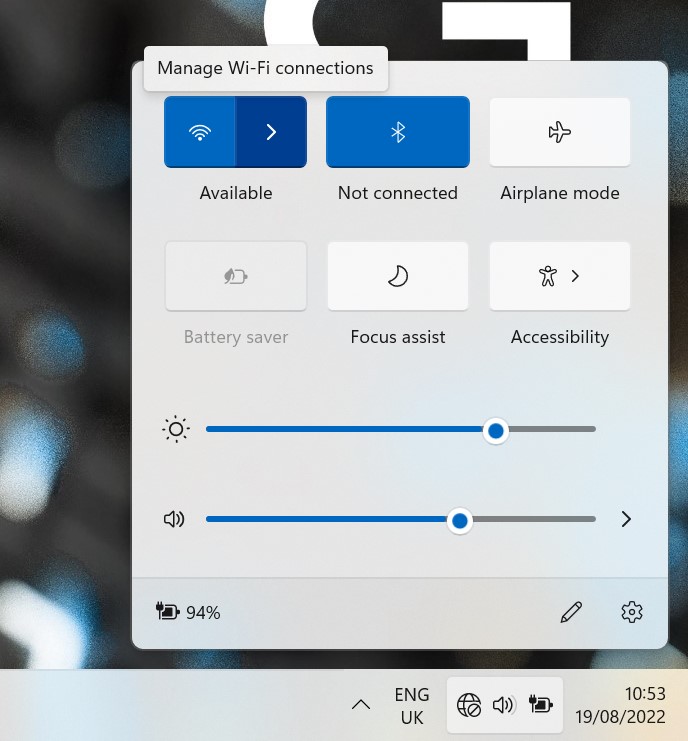Viewport: 688px width, 741px height.
Task: Click the network globe icon in the taskbar
Action: coord(469,705)
